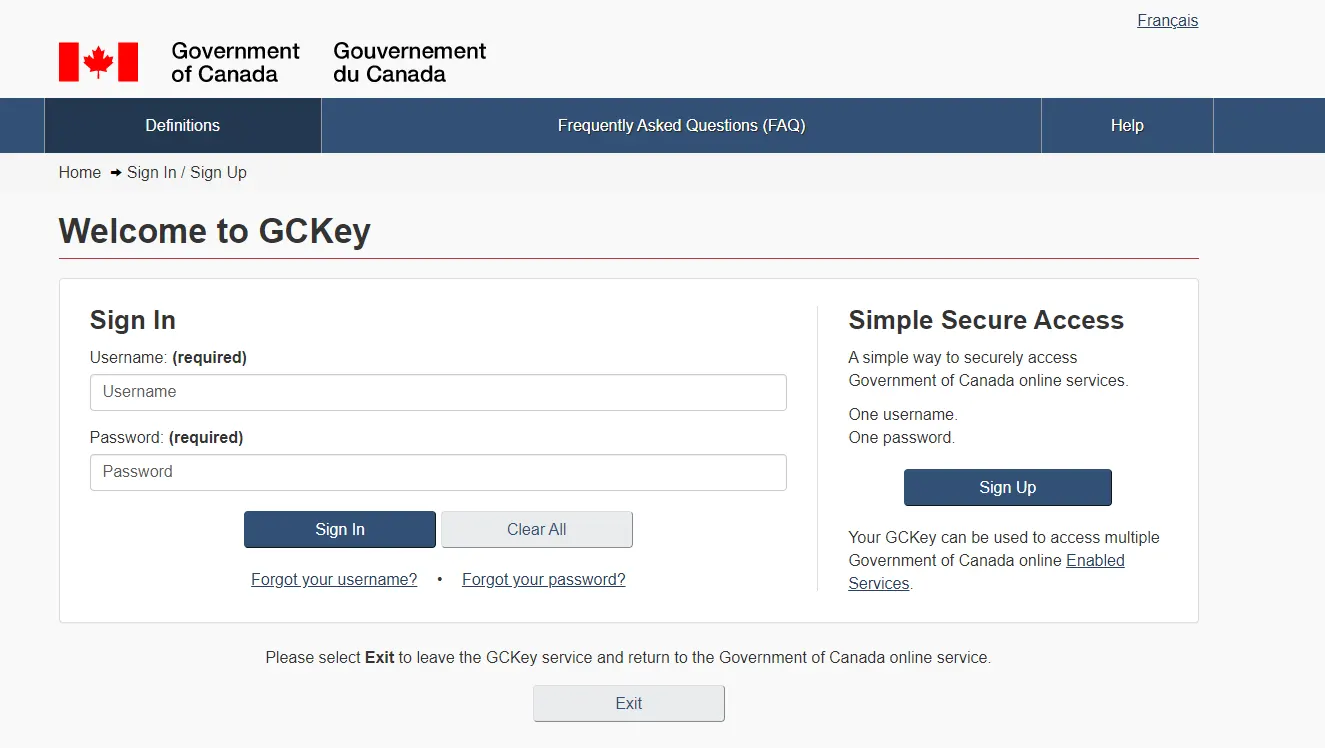The width and height of the screenshot is (1325, 748).
Task: Focus the Username input field
Action: point(438,392)
